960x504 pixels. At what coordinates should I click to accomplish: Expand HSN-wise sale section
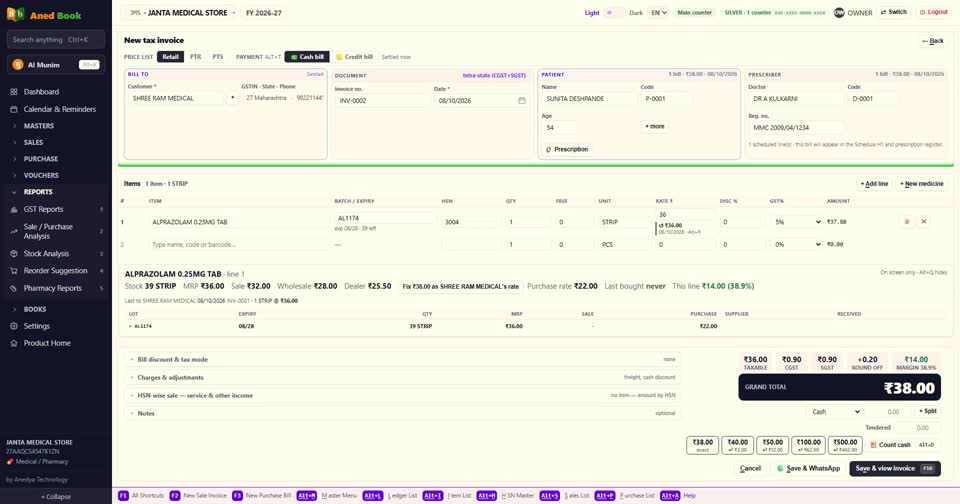pyautogui.click(x=403, y=396)
